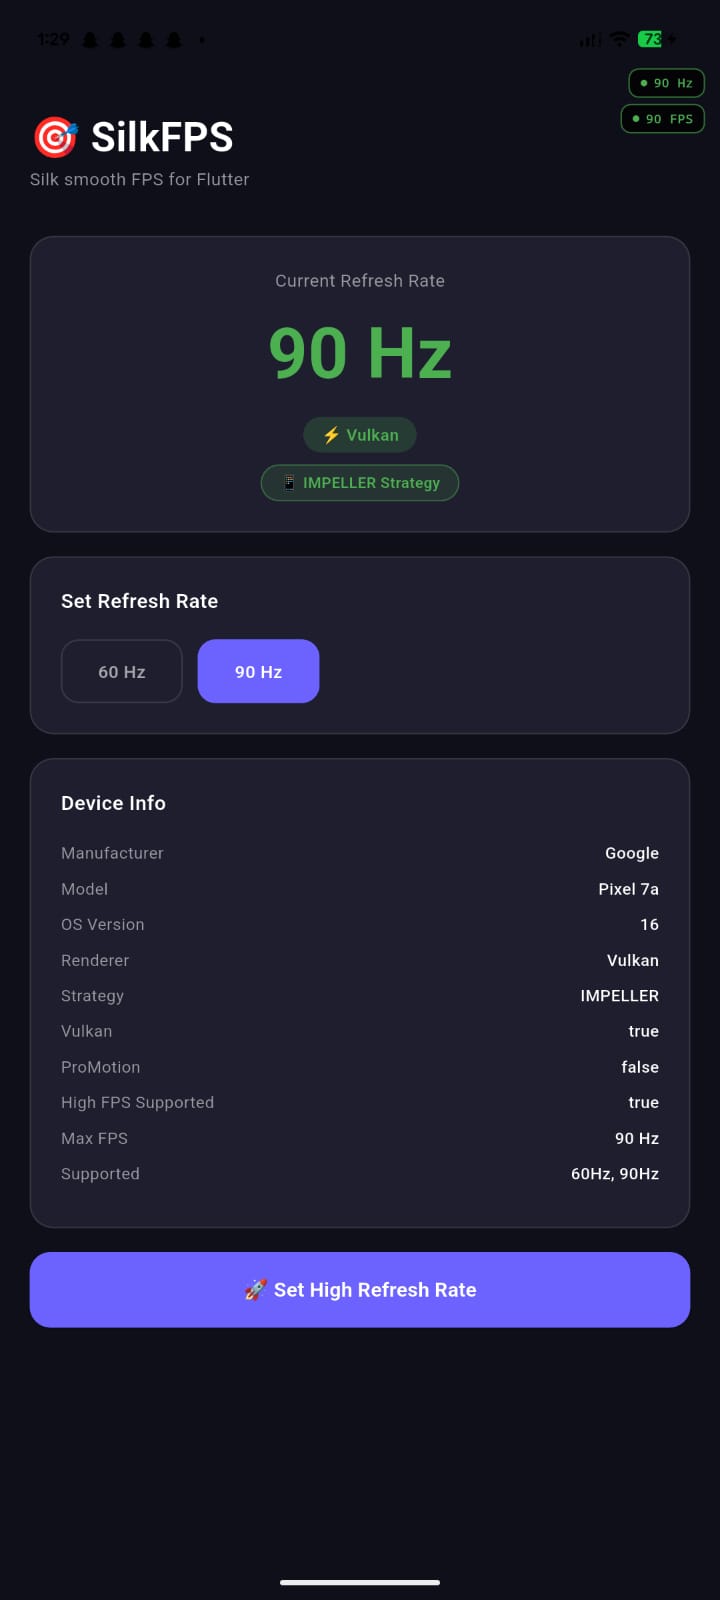Open the IMPELLER Strategy details
The image size is (720, 1600).
pyautogui.click(x=360, y=482)
